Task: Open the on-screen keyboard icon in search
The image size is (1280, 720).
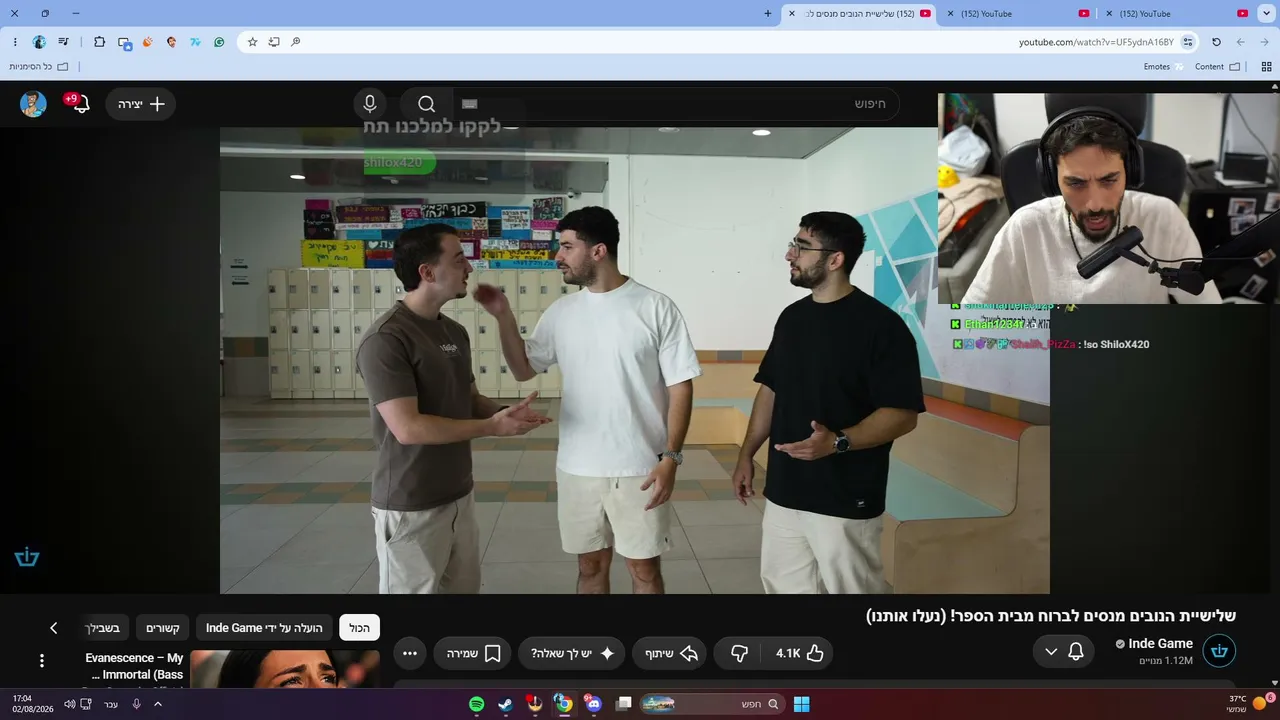Action: 470,104
